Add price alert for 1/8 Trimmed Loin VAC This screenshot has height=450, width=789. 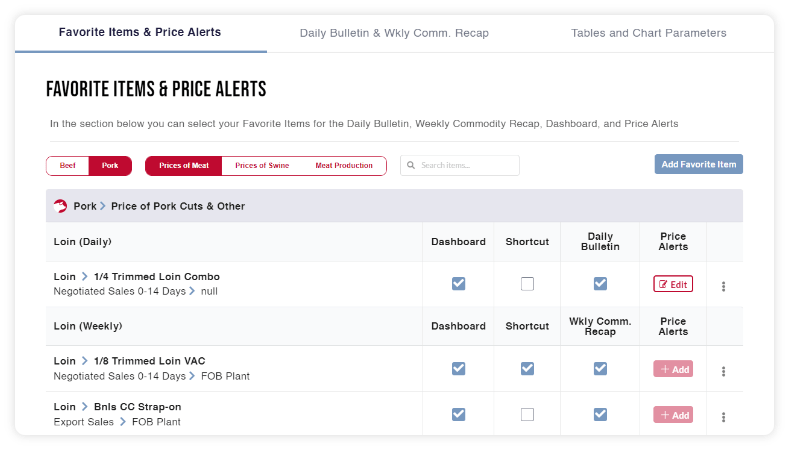673,369
